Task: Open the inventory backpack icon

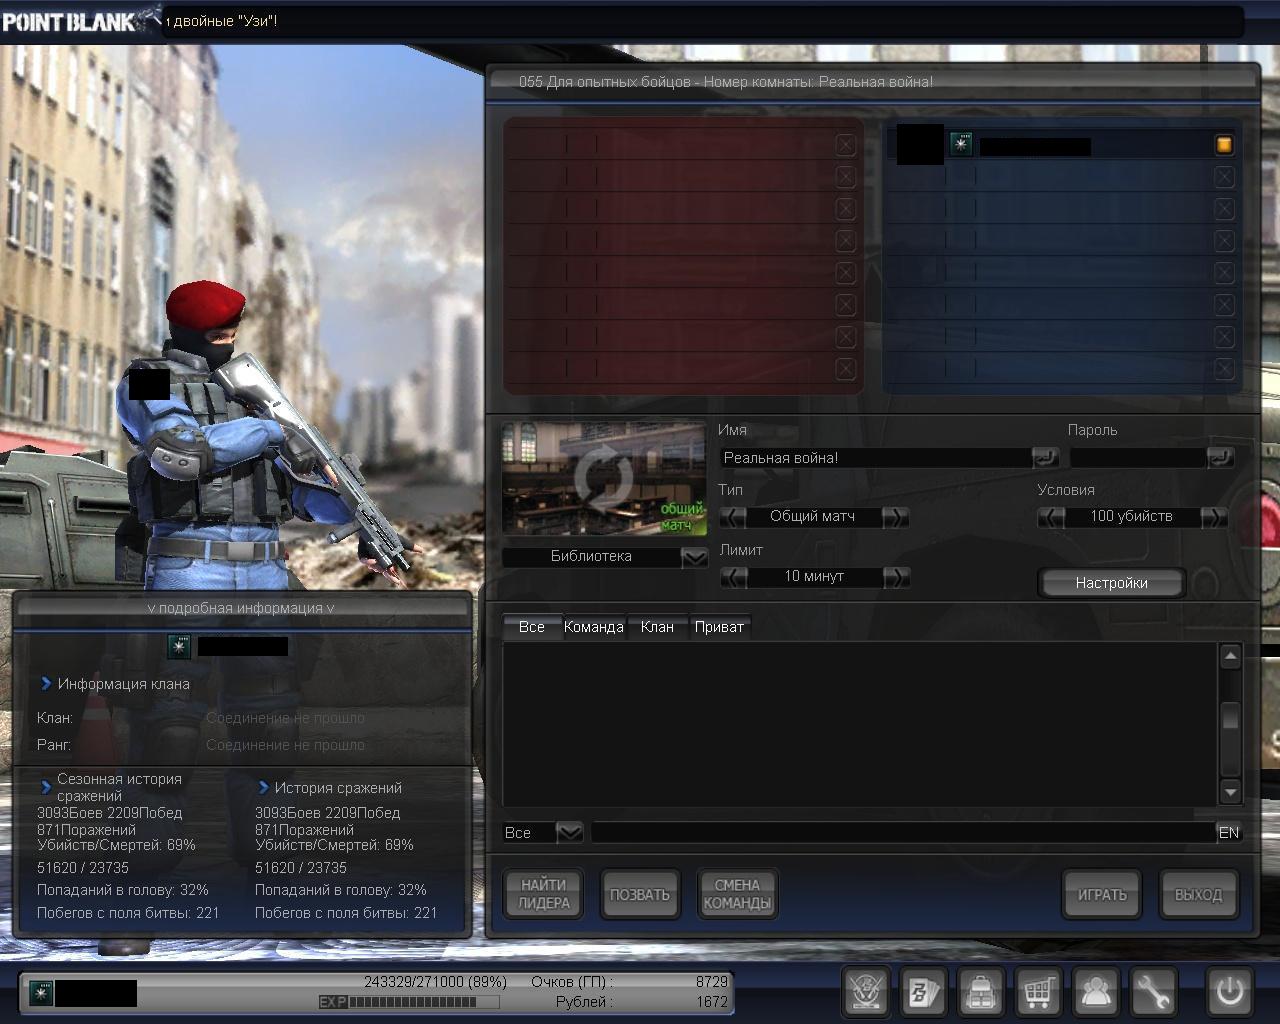Action: [980, 992]
